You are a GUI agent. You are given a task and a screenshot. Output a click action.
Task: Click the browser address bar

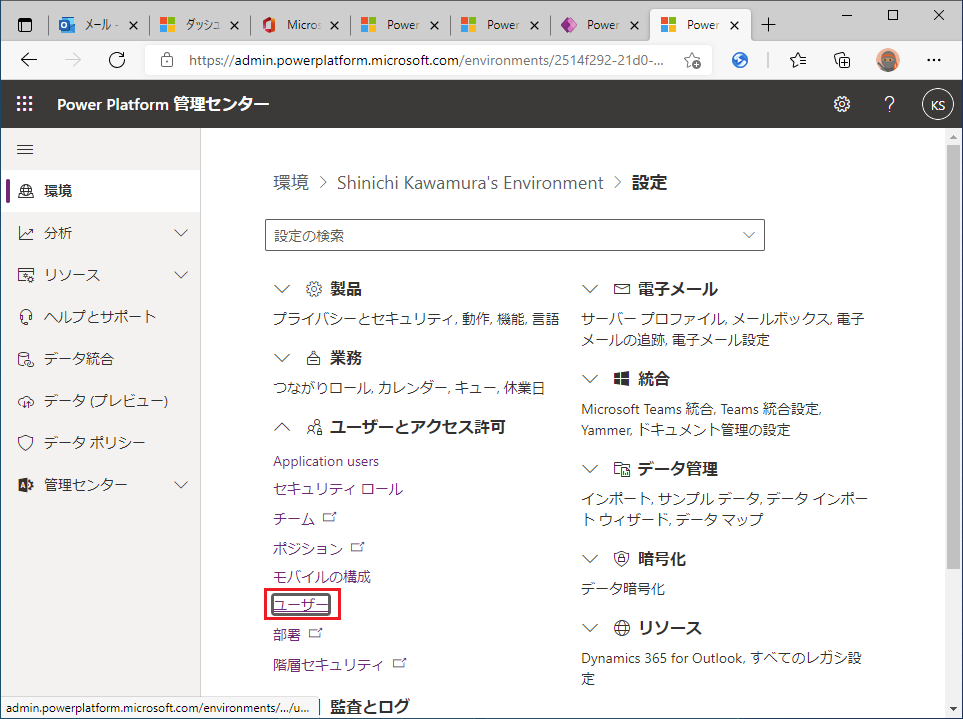tap(425, 60)
